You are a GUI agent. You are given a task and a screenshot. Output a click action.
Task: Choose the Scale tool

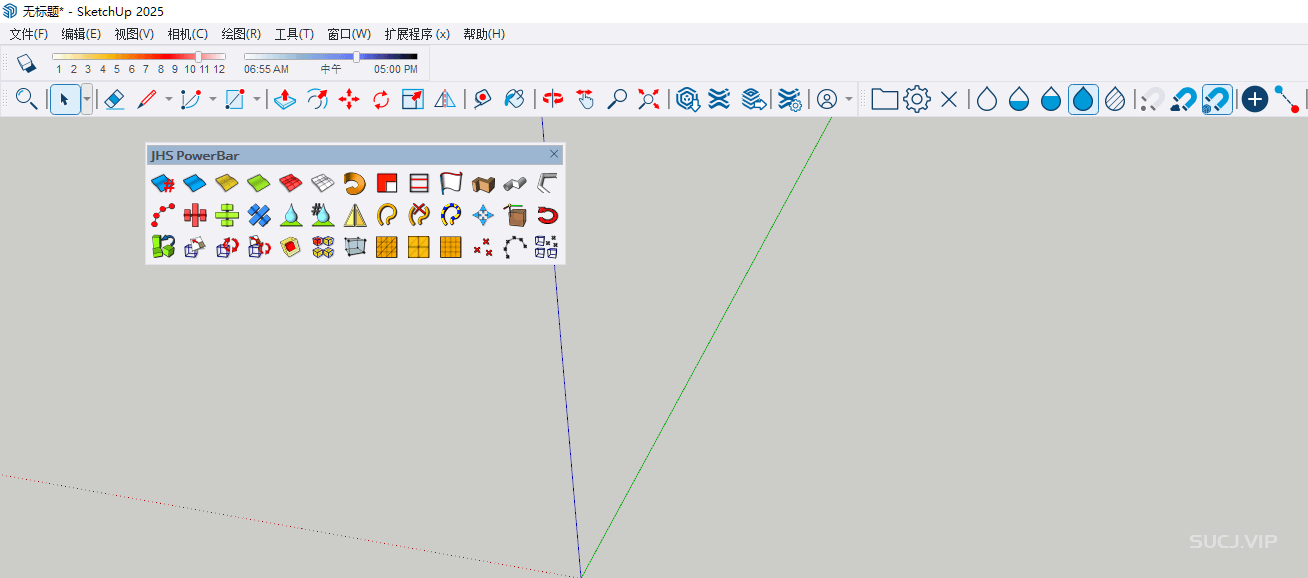pos(413,99)
